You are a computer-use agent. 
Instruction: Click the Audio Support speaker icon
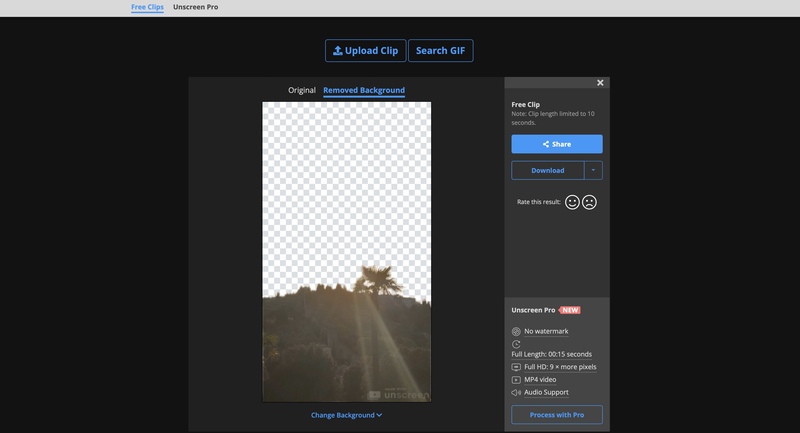point(516,392)
